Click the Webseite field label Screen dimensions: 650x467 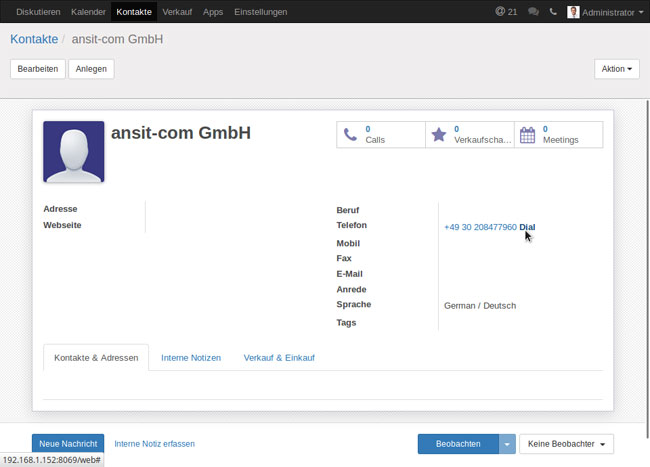pos(62,225)
